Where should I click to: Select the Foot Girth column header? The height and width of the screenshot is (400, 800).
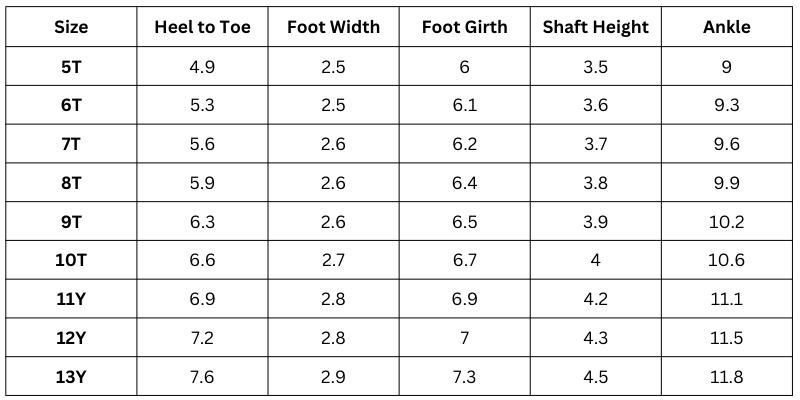[464, 27]
